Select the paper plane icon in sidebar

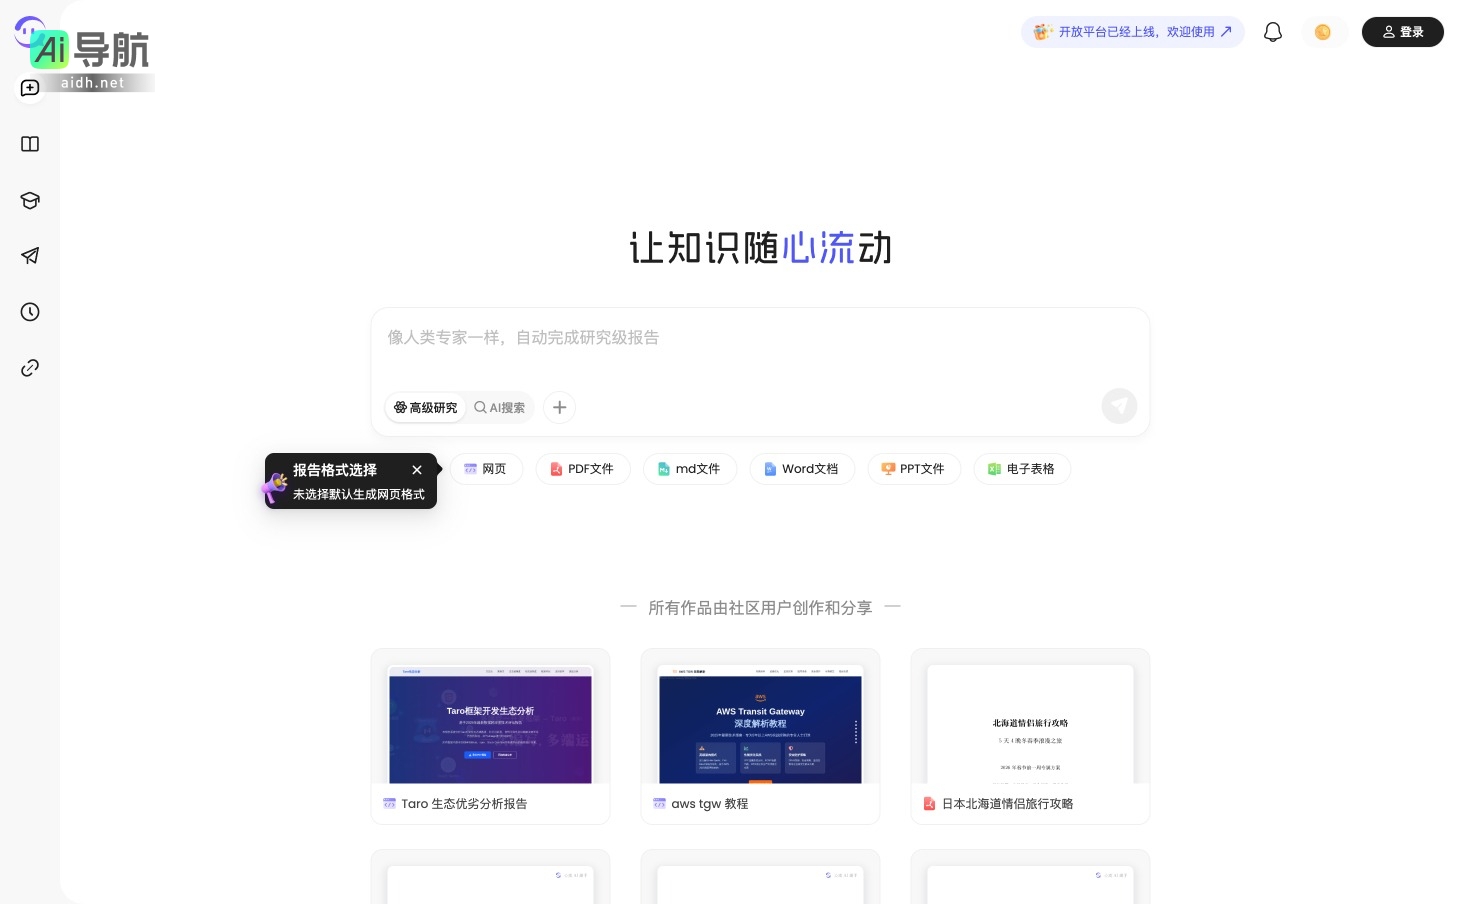coord(30,256)
